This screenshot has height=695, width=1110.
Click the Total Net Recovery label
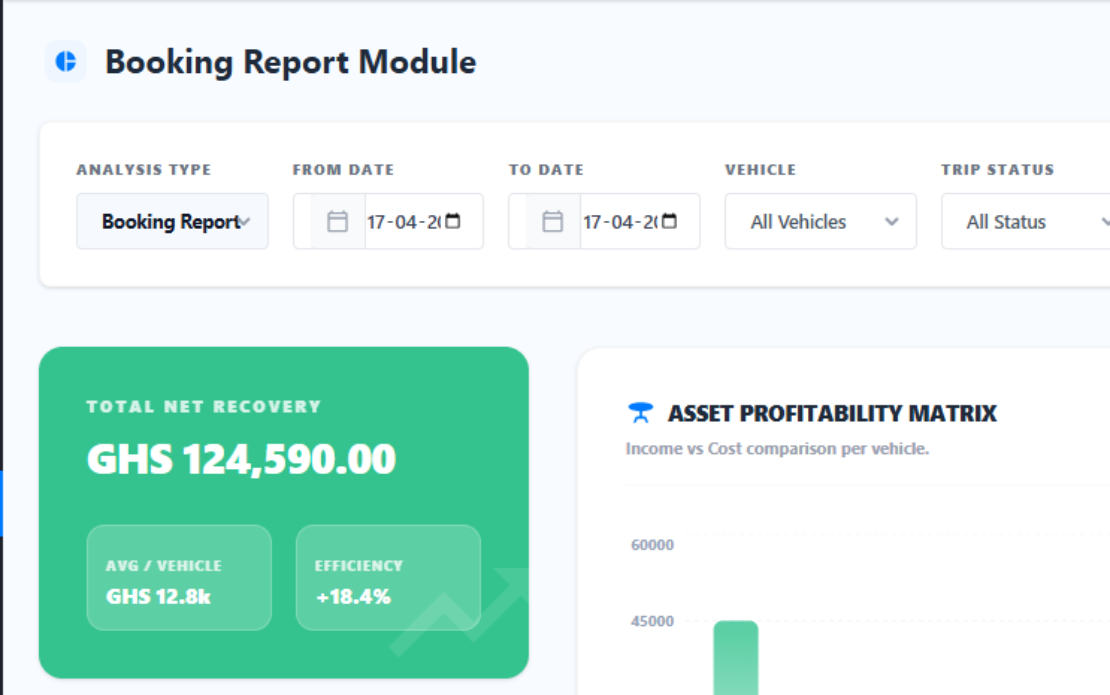click(x=204, y=407)
